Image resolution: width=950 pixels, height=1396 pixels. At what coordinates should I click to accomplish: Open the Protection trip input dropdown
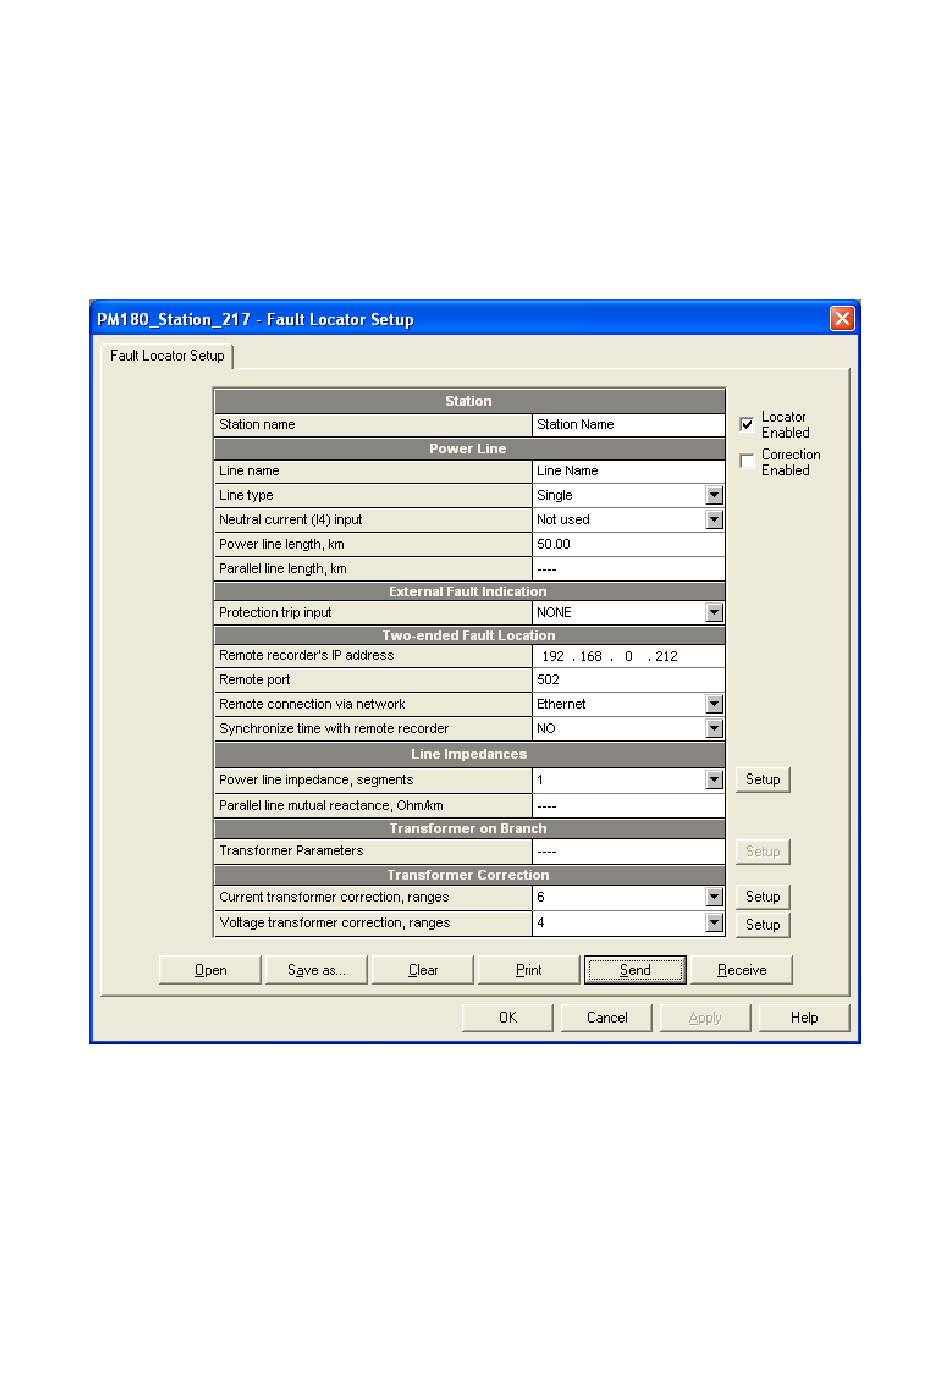tap(714, 612)
